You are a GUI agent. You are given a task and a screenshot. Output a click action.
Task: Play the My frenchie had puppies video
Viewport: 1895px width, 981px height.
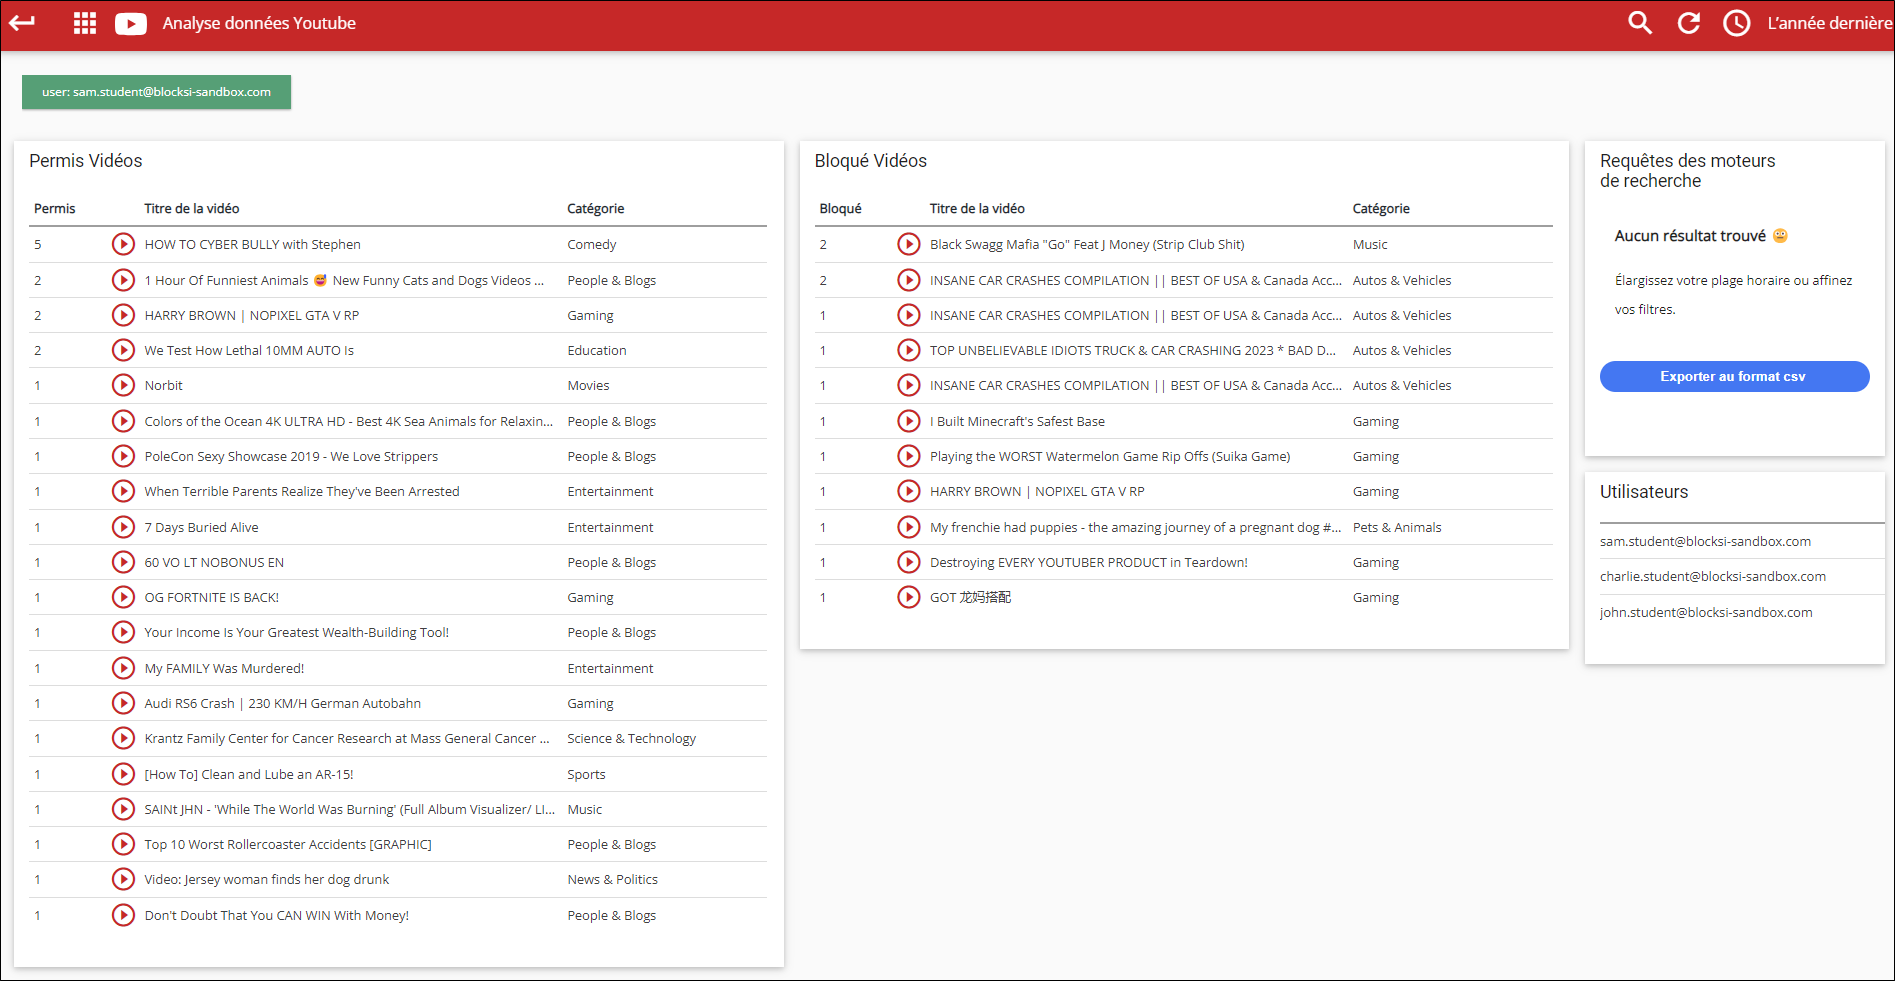[x=909, y=527]
